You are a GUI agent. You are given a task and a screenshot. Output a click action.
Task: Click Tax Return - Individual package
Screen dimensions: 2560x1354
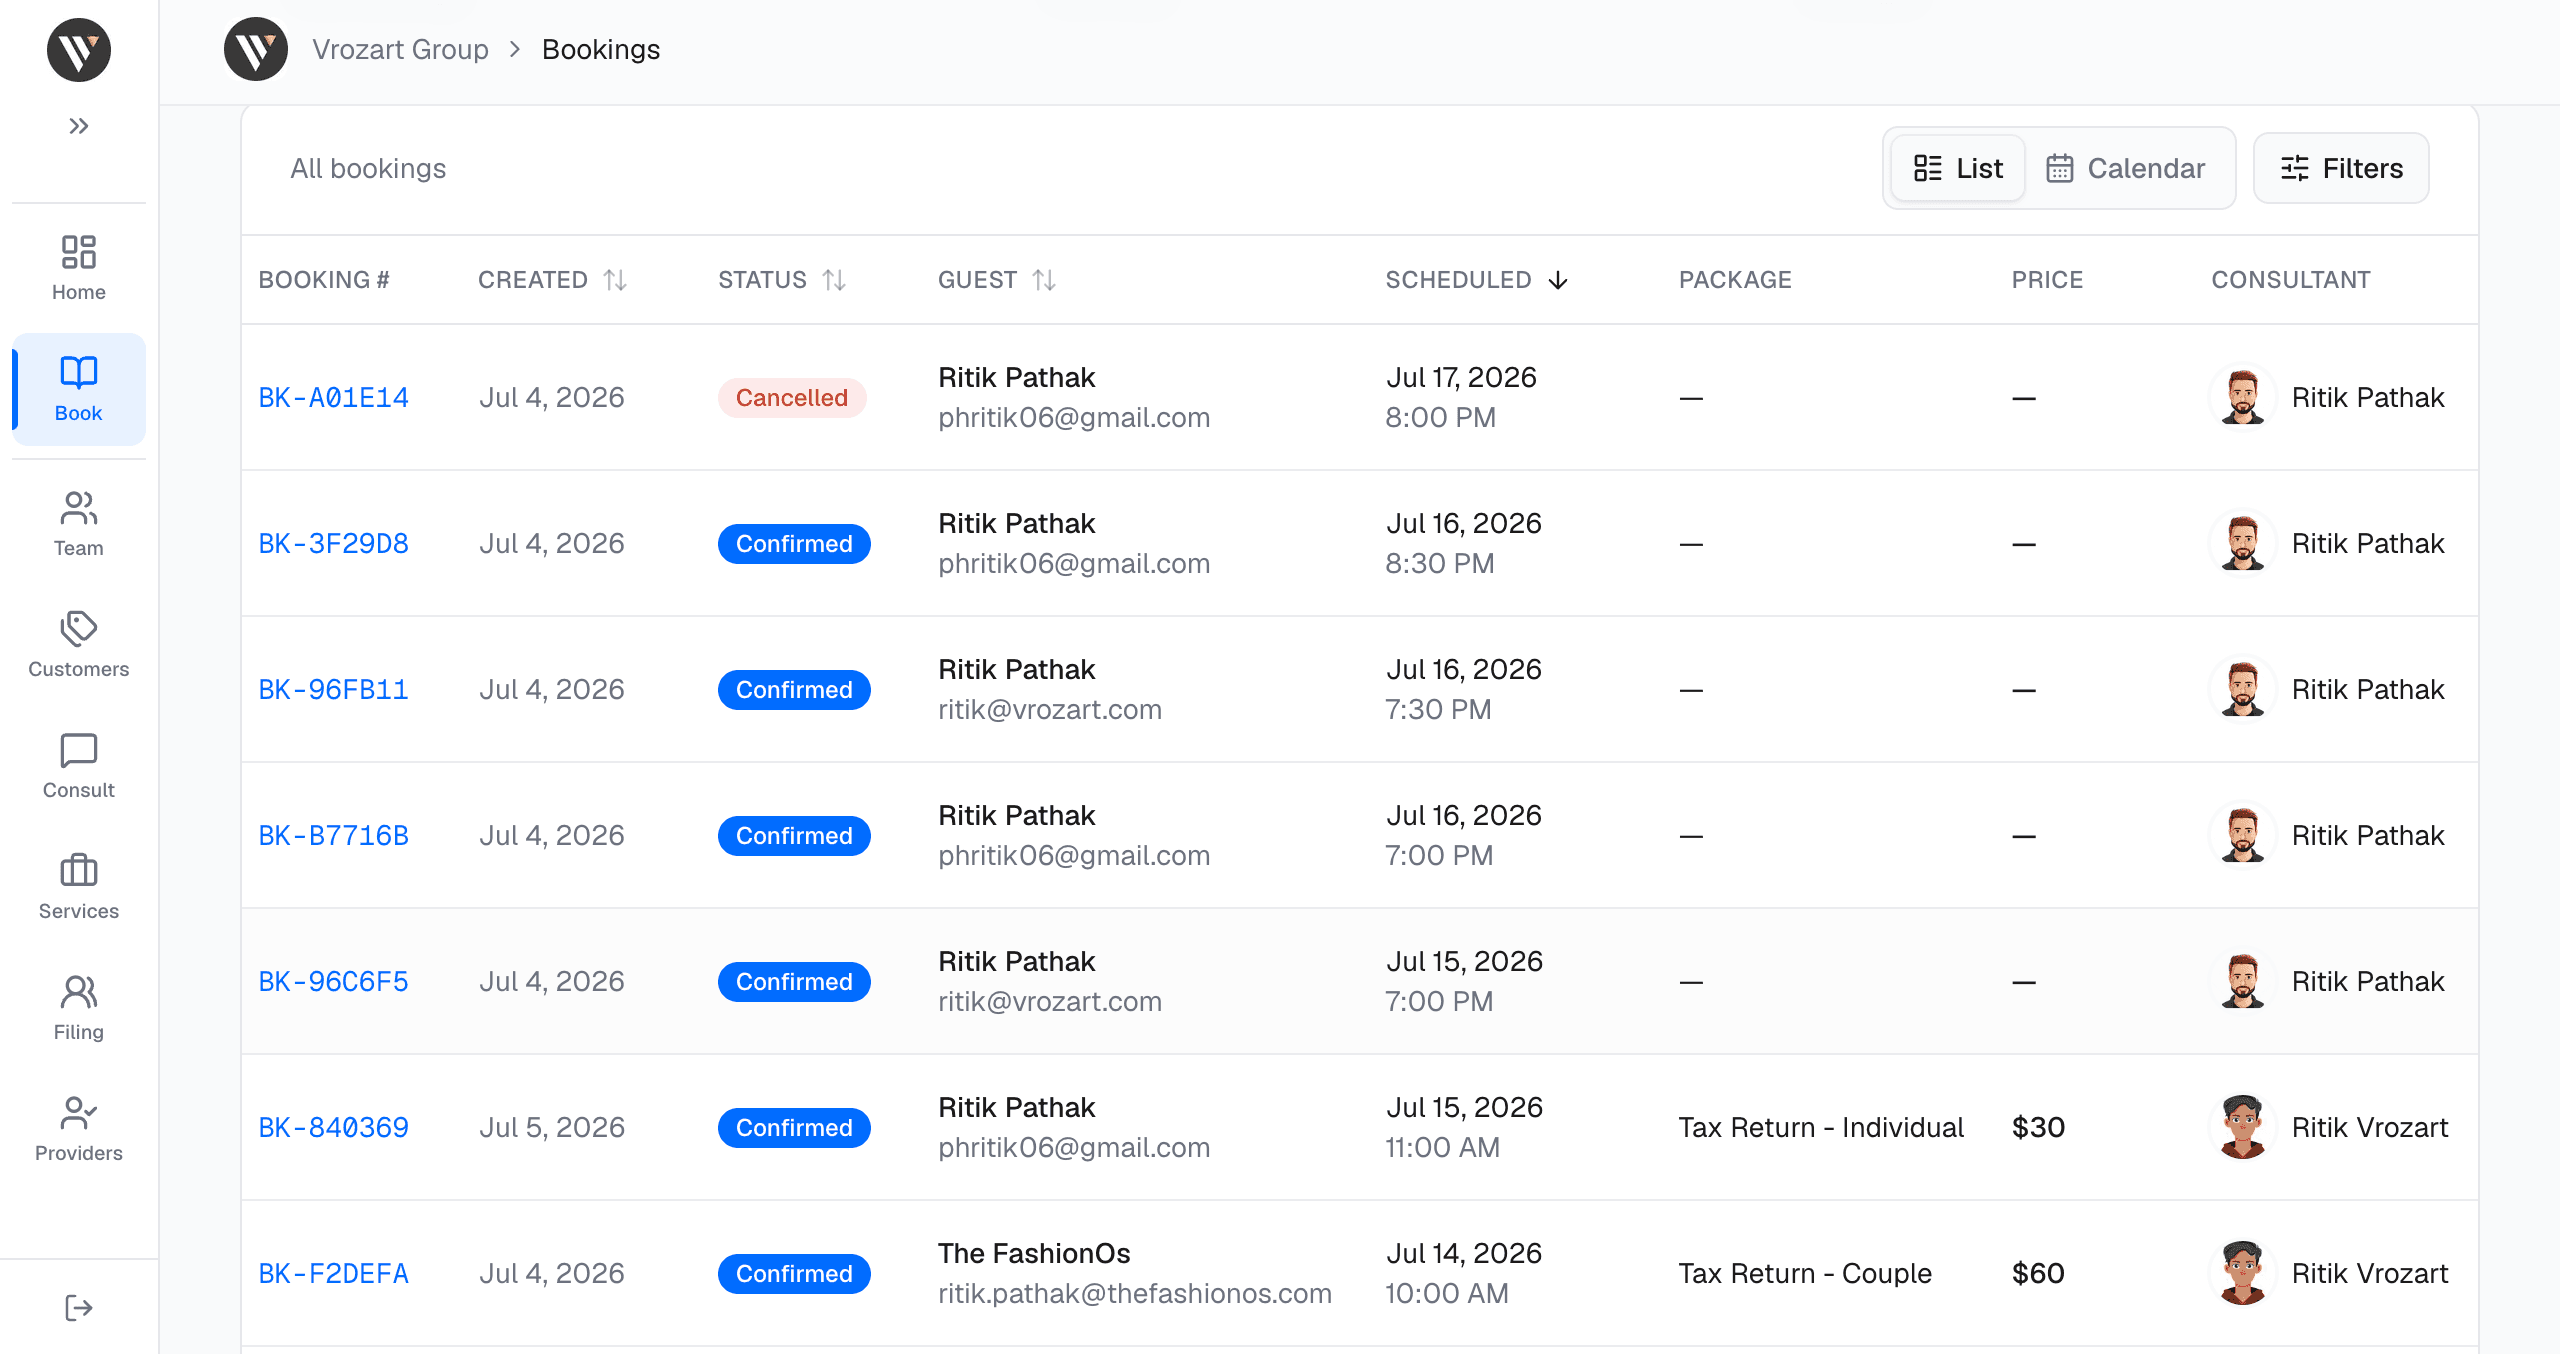(1821, 1128)
